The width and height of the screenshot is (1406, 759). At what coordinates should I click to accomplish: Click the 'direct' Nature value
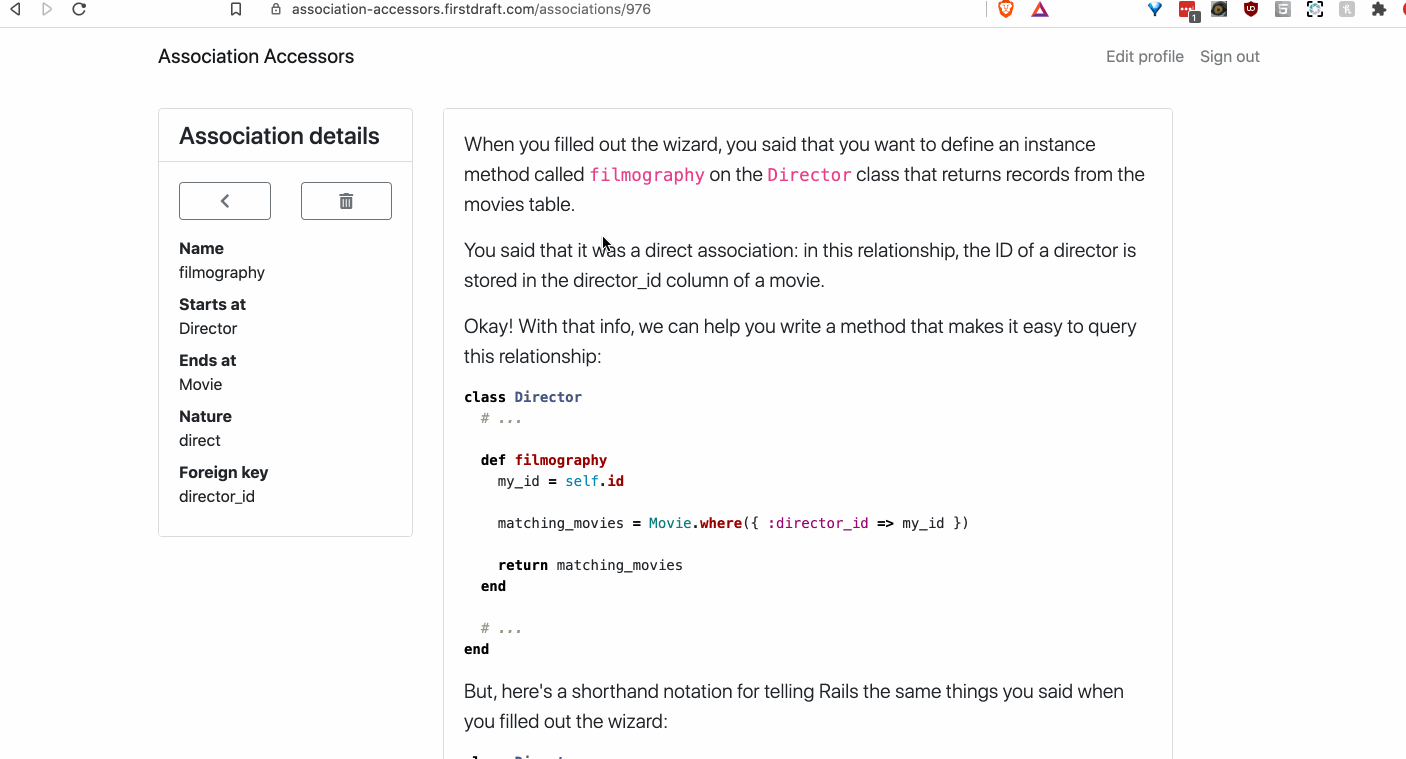(200, 440)
